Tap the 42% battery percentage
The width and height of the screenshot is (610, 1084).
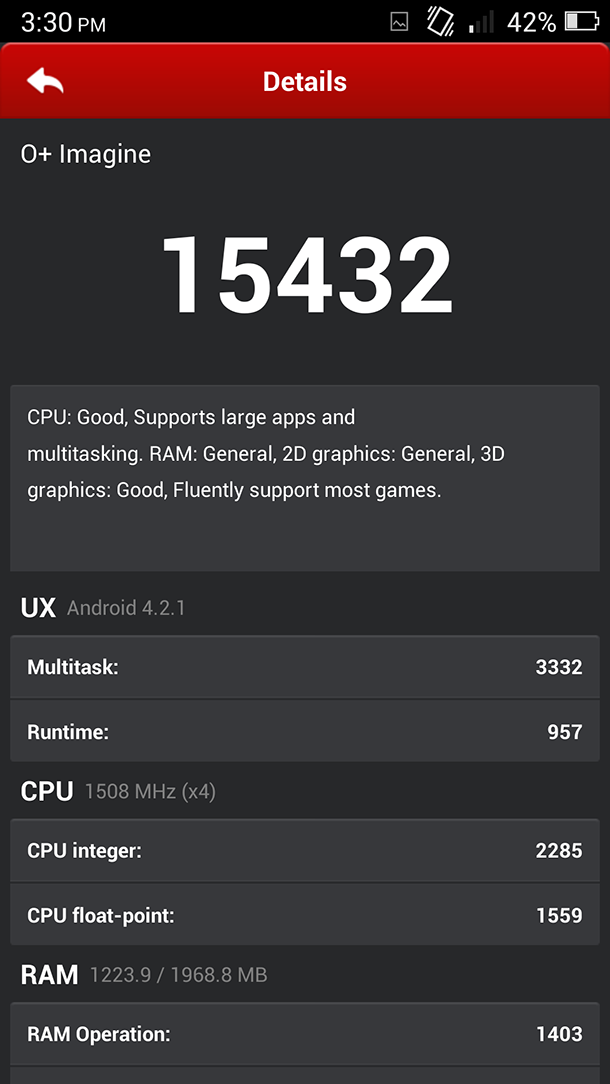531,22
